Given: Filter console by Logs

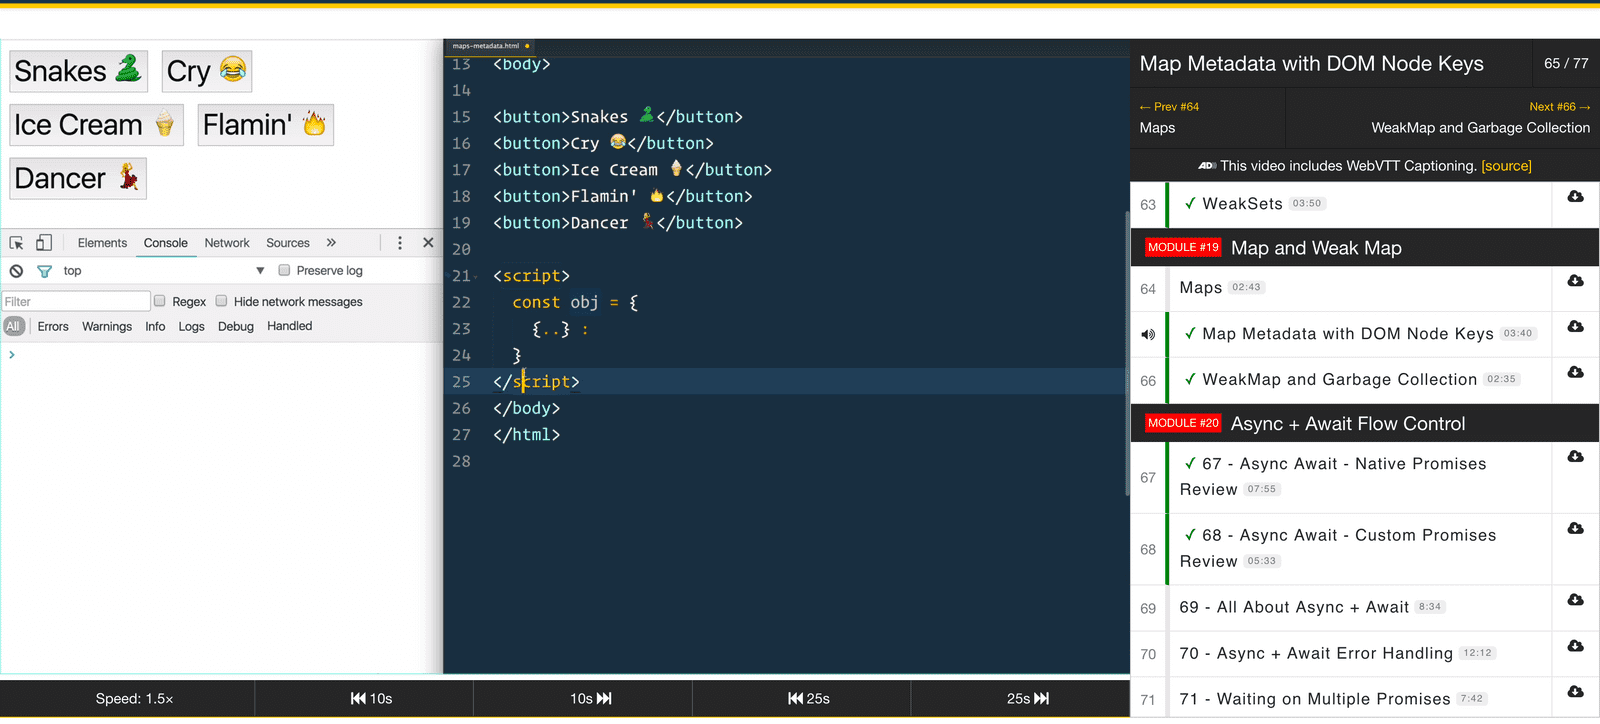Looking at the screenshot, I should pyautogui.click(x=191, y=326).
